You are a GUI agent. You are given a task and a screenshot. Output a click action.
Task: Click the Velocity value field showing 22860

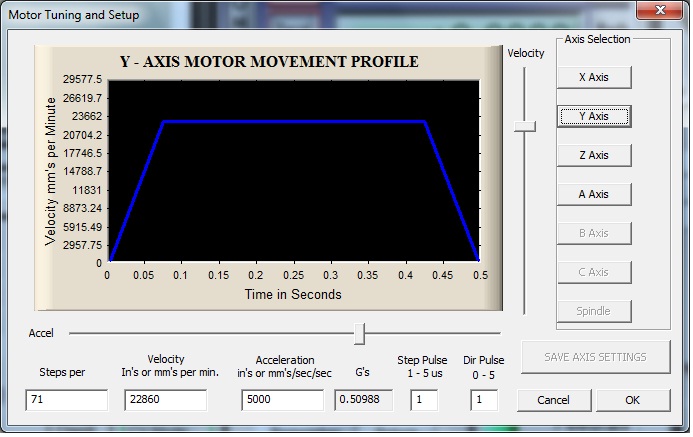pyautogui.click(x=164, y=400)
